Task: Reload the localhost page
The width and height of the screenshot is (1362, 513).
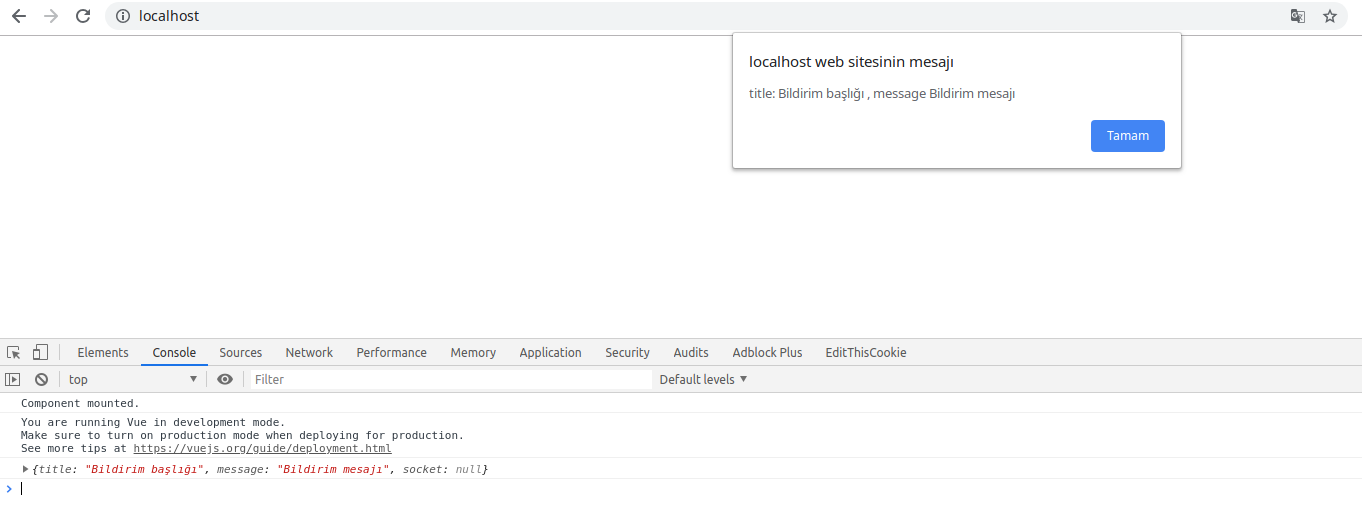Action: tap(83, 16)
